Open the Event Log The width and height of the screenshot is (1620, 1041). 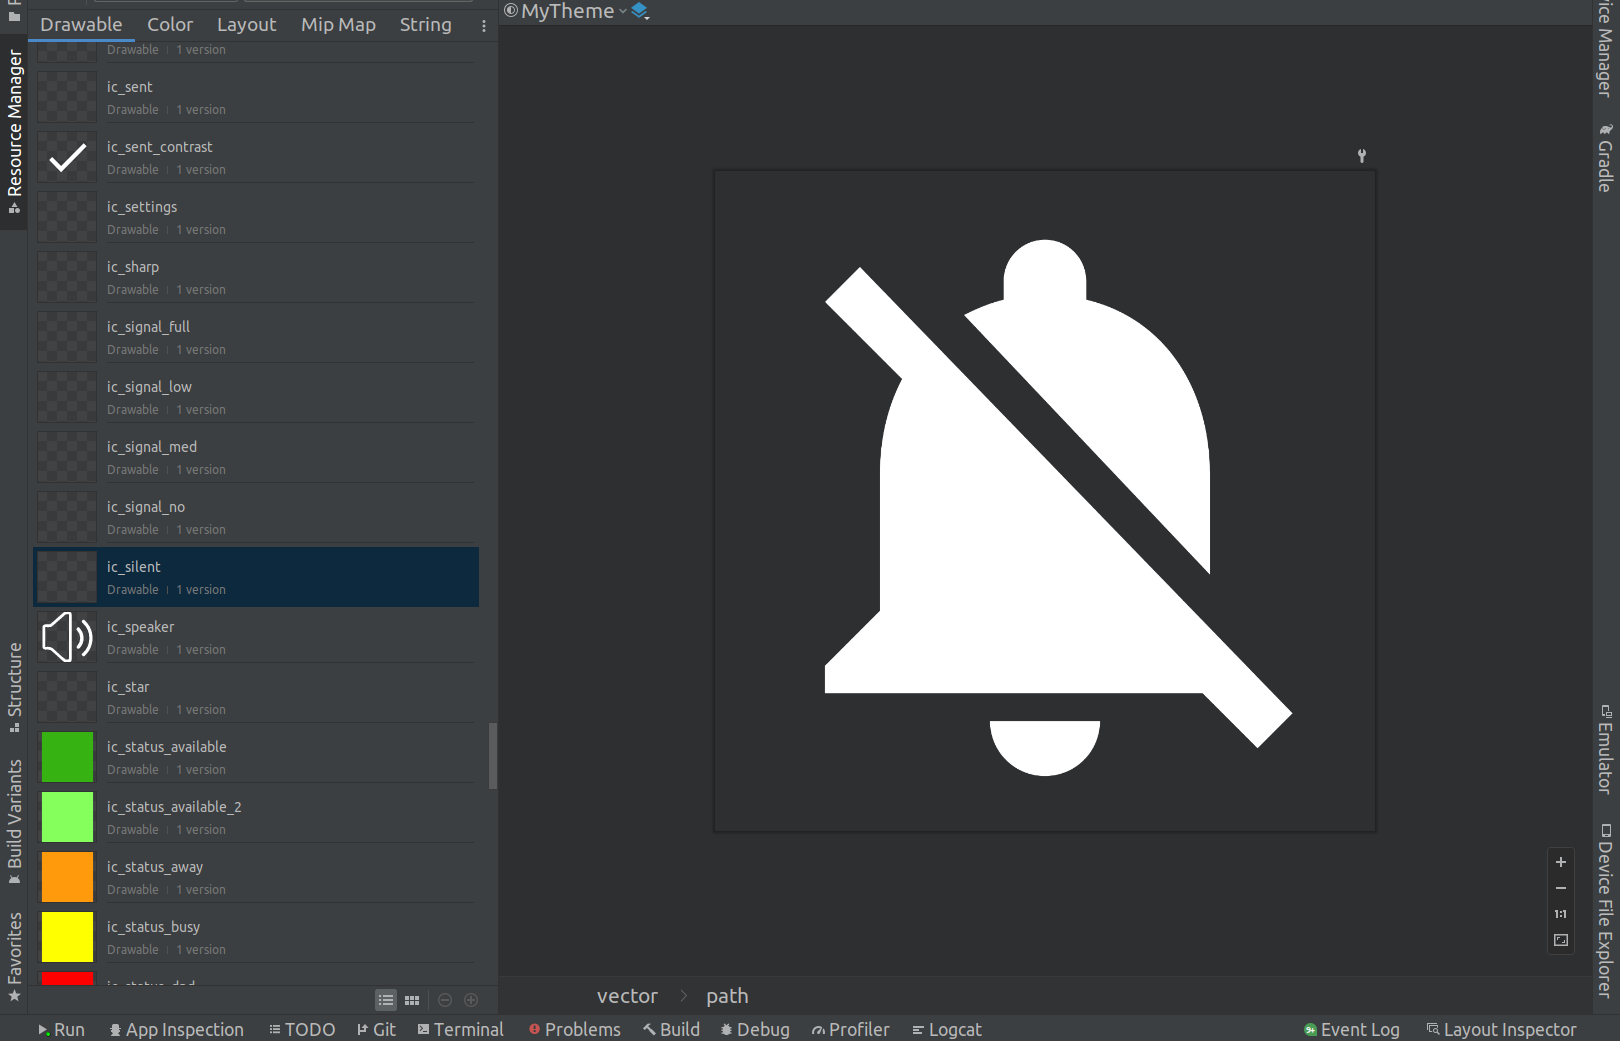1351,1029
